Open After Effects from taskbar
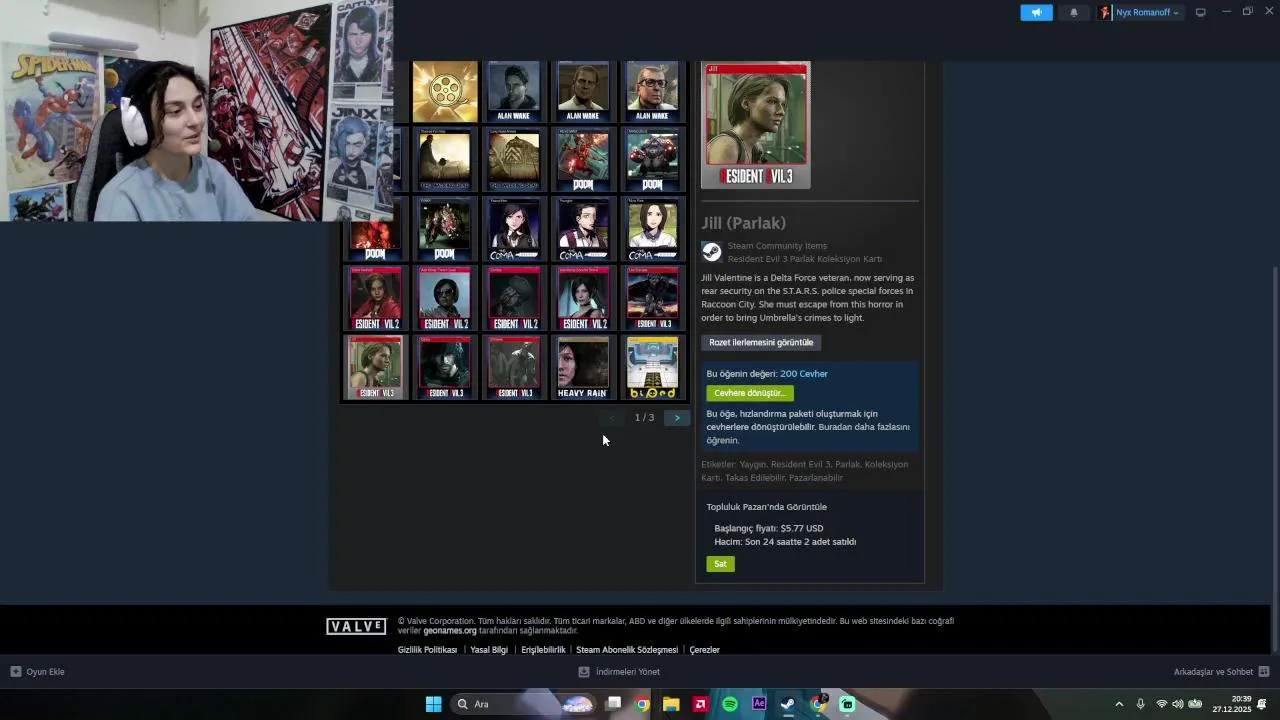1280x720 pixels. (x=759, y=704)
